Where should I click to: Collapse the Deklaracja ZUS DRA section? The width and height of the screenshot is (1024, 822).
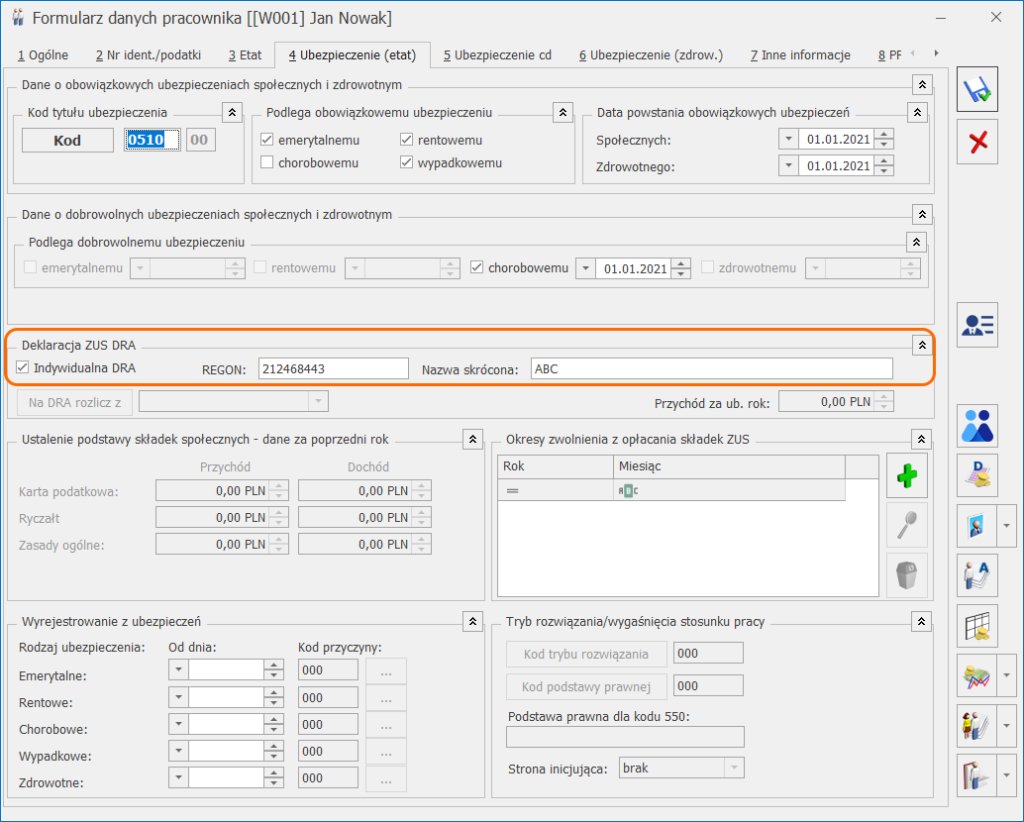(920, 343)
